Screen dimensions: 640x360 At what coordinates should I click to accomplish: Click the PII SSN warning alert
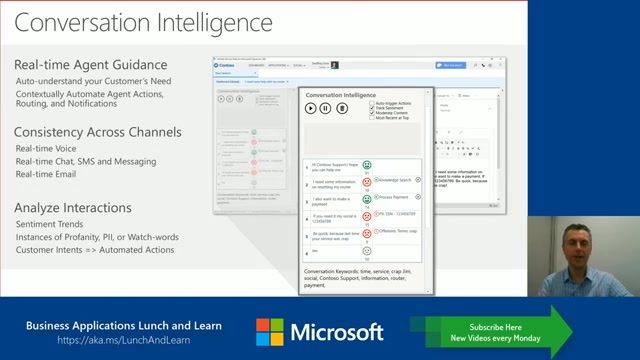tap(395, 214)
